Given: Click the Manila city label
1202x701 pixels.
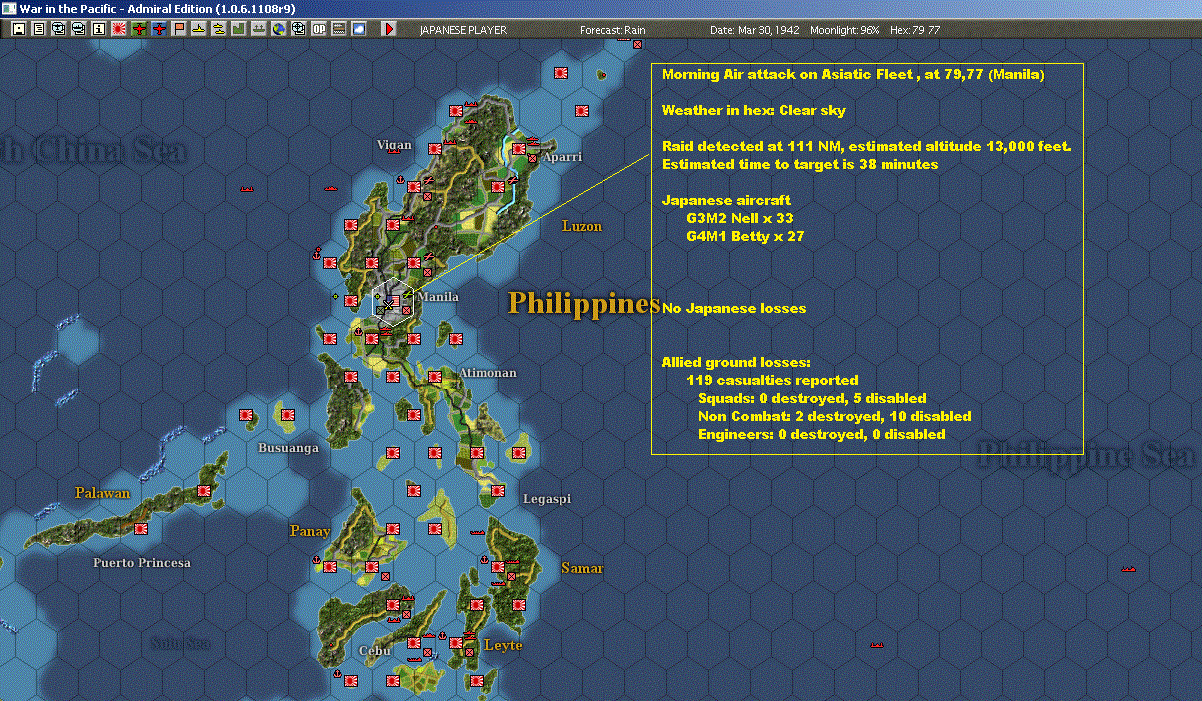Looking at the screenshot, I should (x=438, y=297).
